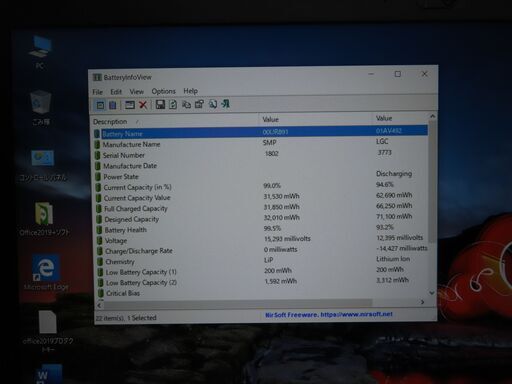
Task: Select the PC desktop icon
Action: (40, 52)
